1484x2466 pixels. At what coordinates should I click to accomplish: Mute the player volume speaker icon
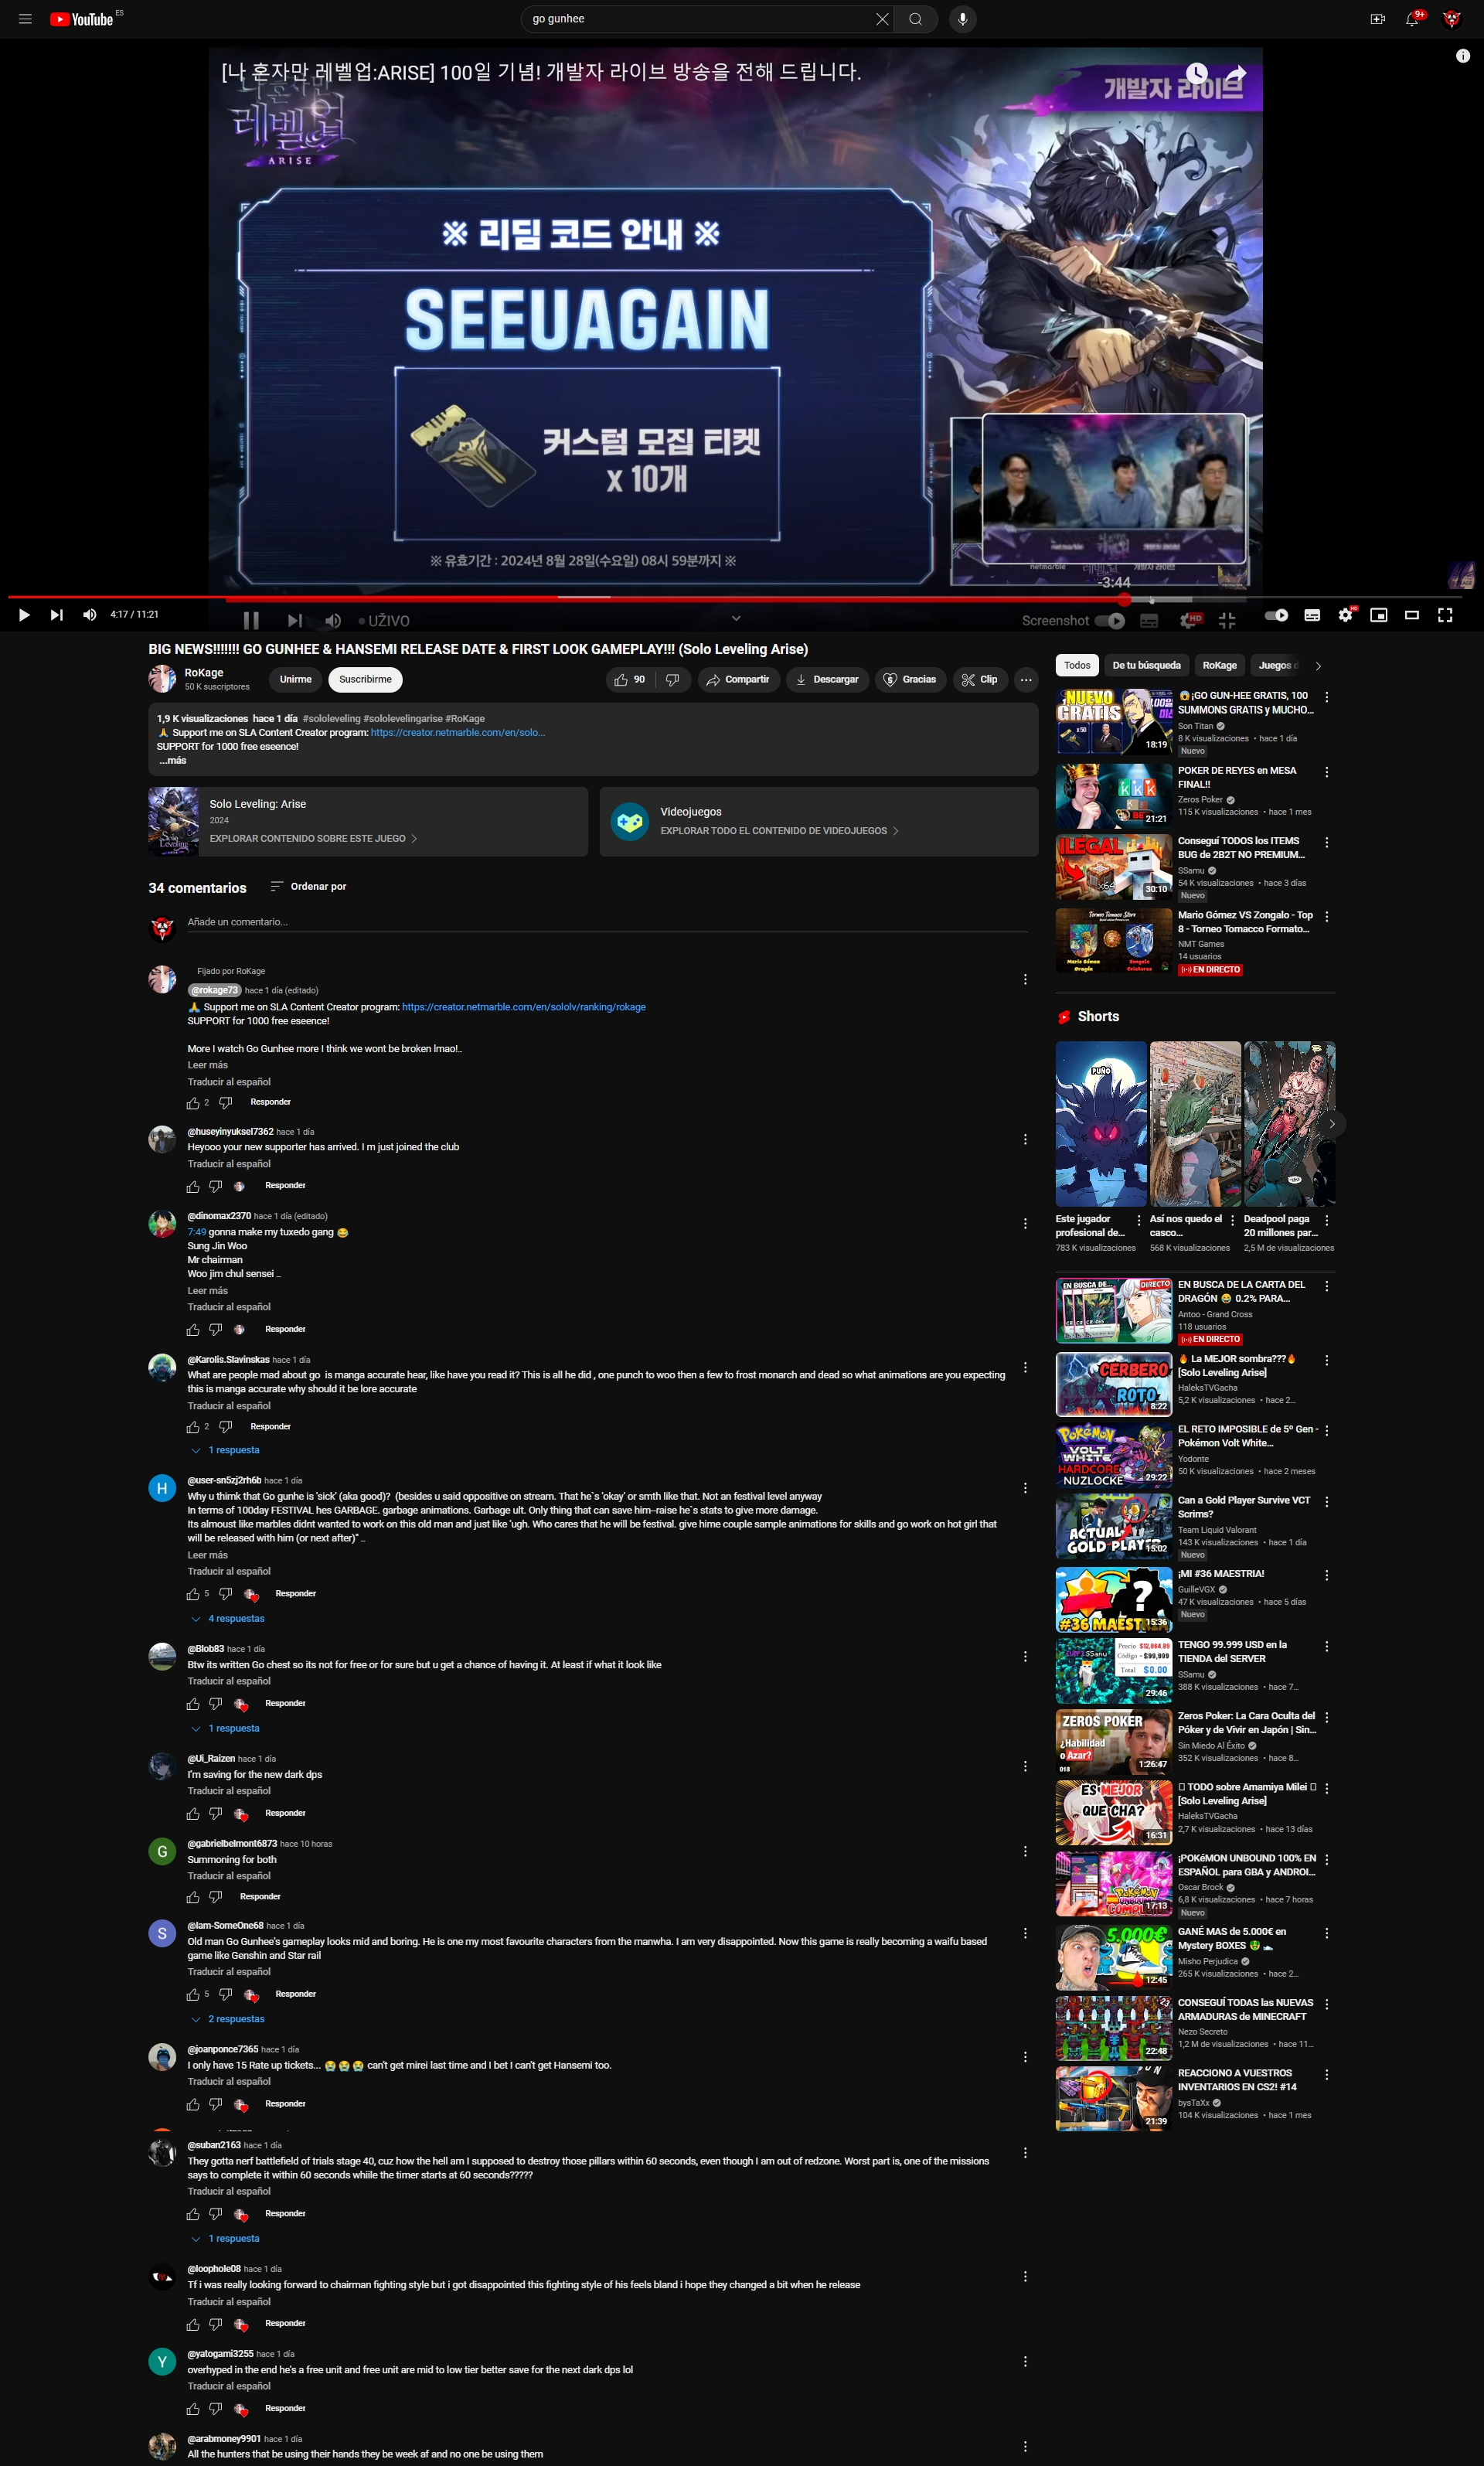point(90,615)
